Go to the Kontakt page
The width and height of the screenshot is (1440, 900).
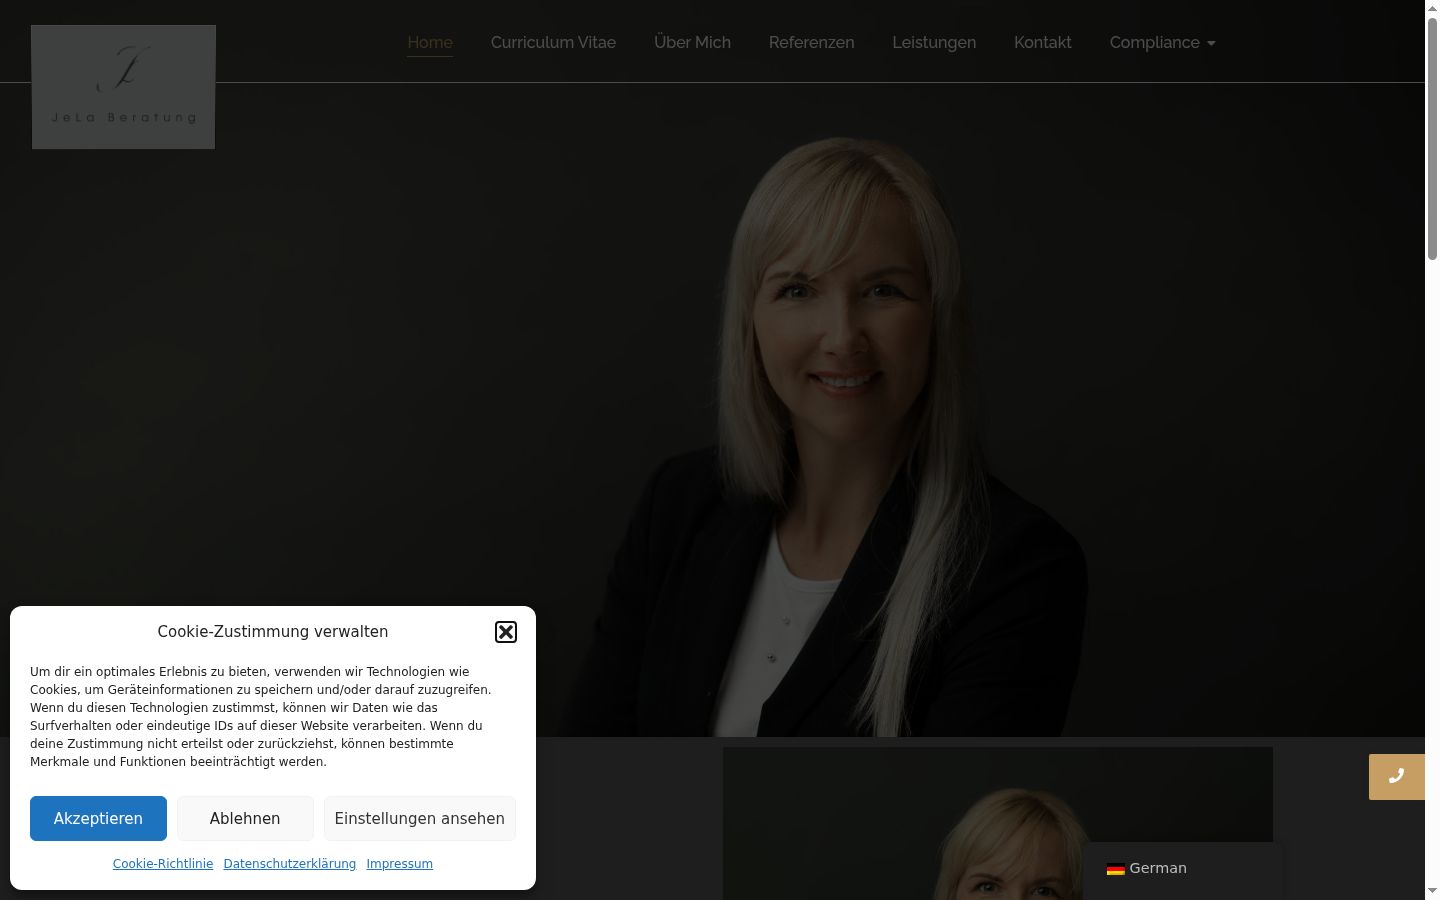pos(1043,42)
